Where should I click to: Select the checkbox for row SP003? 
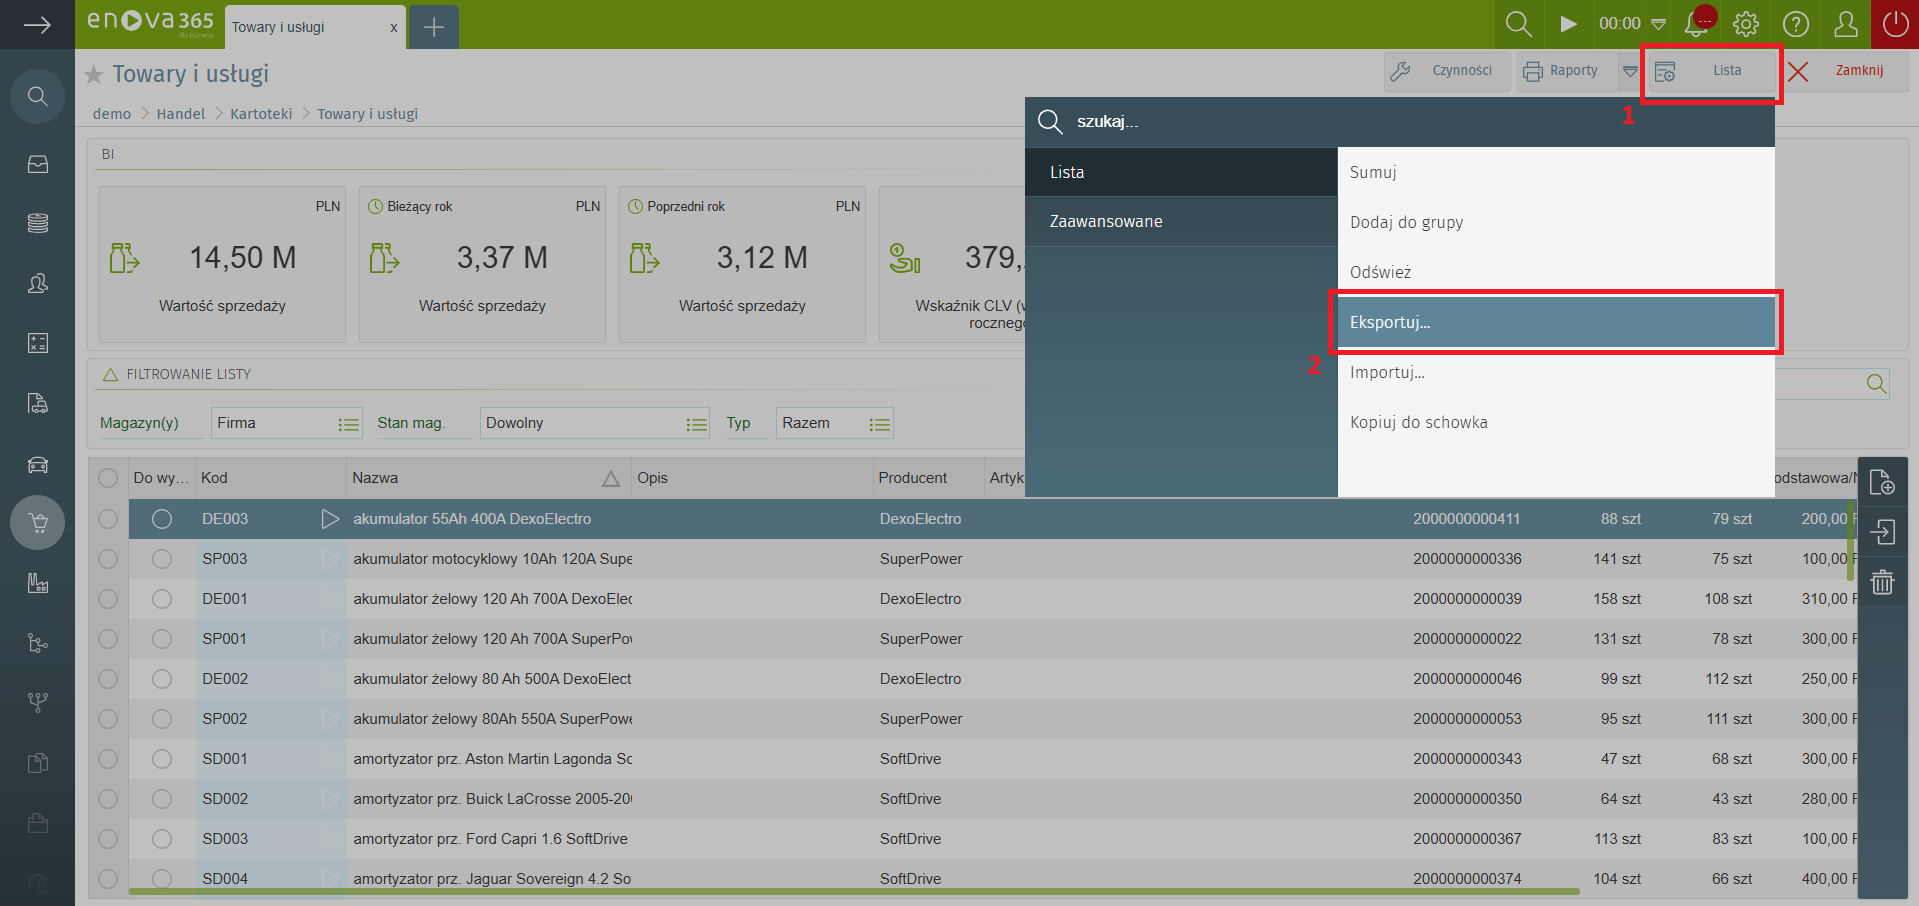(x=108, y=559)
